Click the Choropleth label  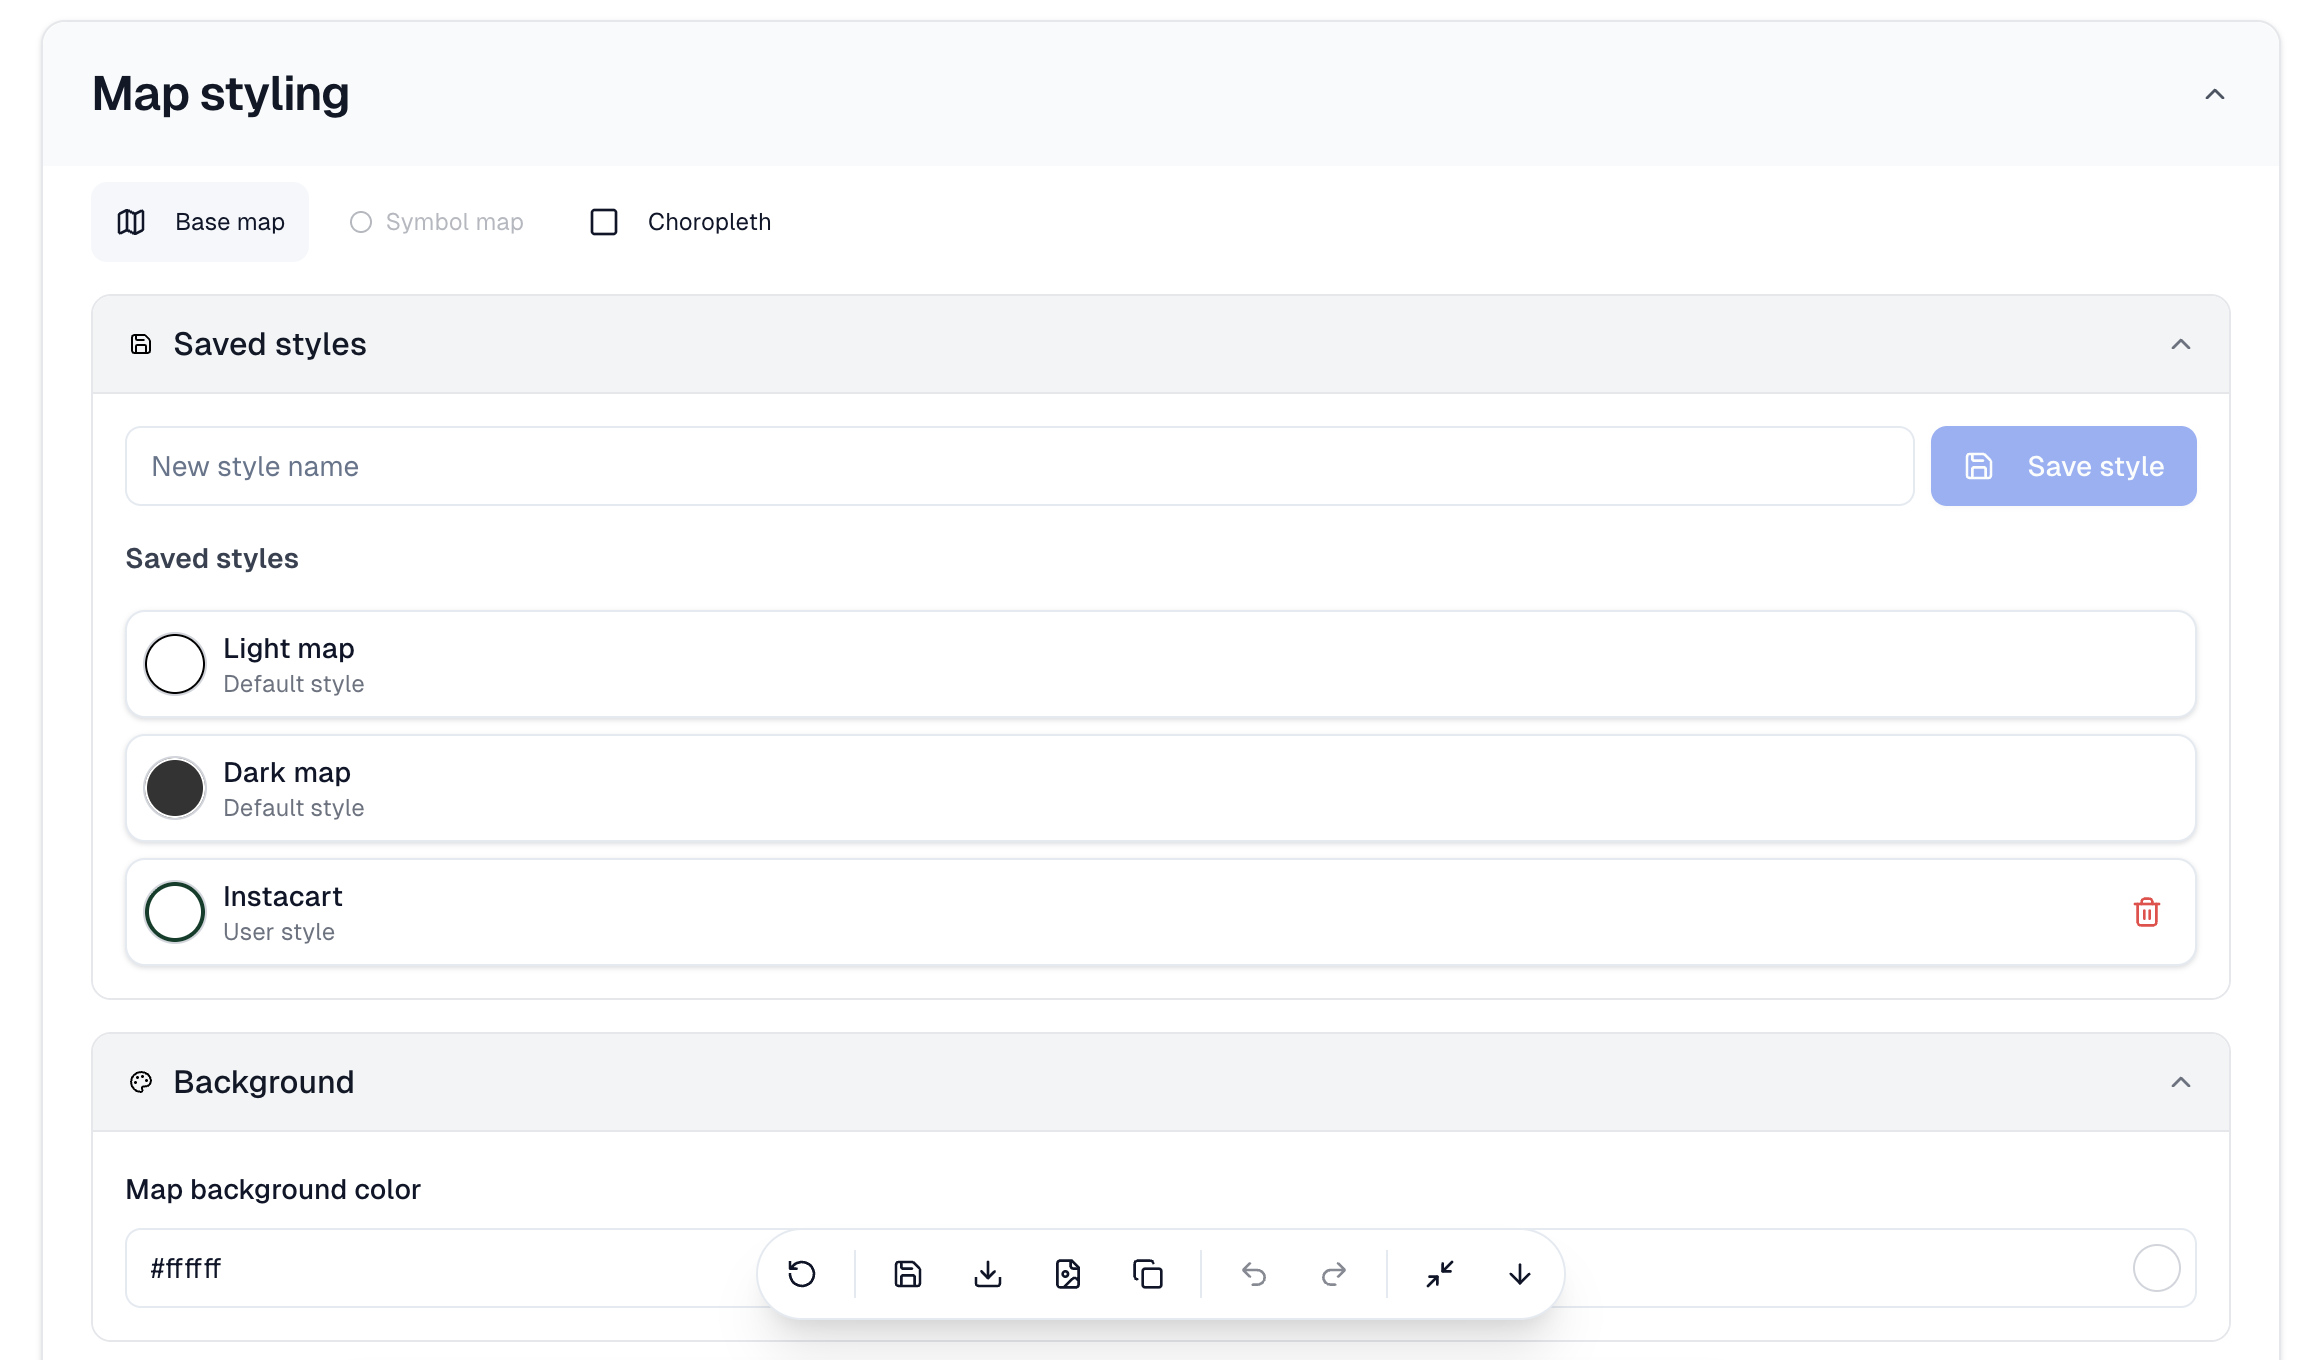(709, 222)
